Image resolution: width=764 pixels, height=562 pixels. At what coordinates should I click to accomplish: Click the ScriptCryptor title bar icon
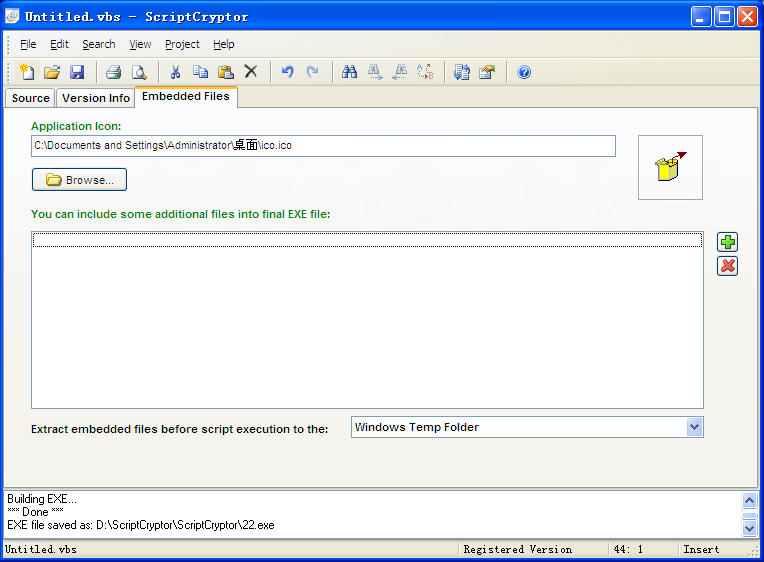coord(12,16)
